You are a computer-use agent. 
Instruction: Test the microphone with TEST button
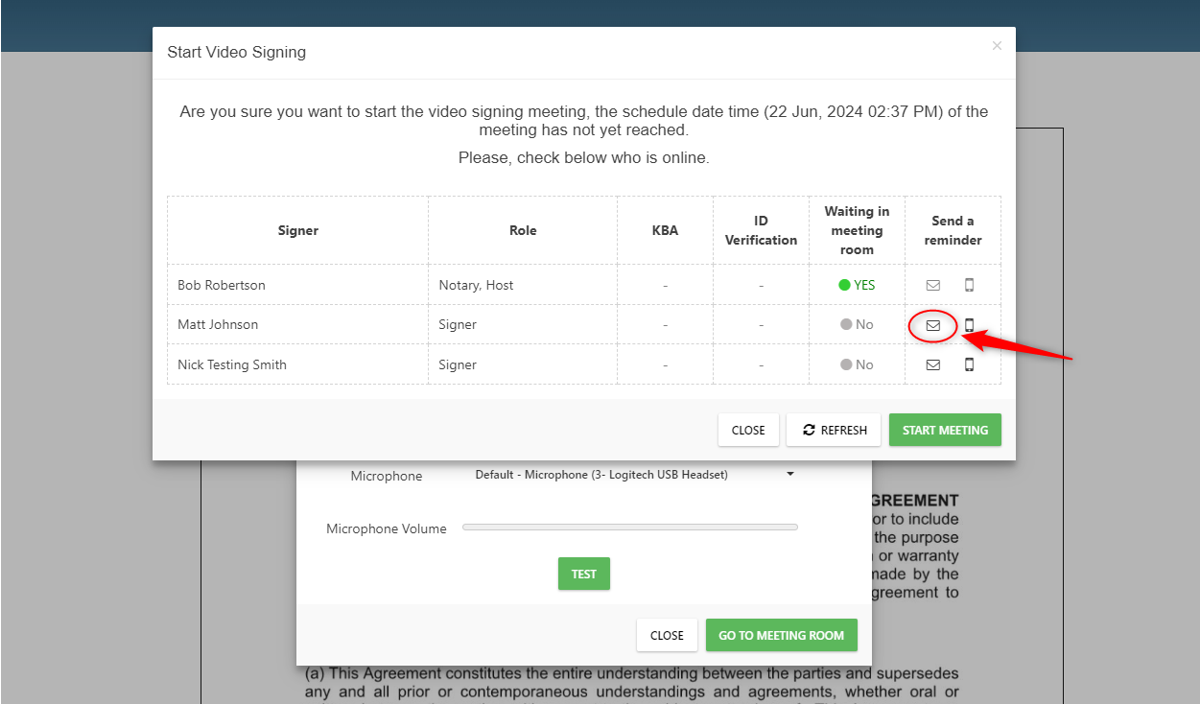point(584,574)
